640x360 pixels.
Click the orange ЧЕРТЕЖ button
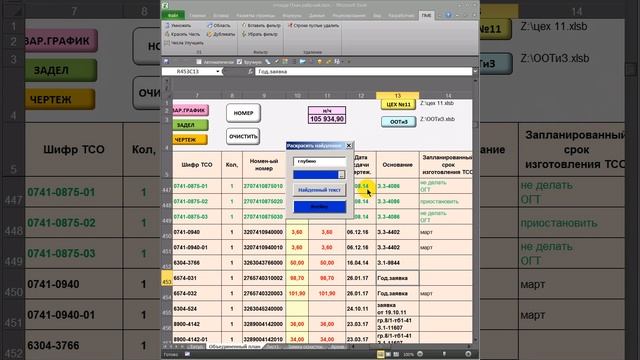click(190, 140)
